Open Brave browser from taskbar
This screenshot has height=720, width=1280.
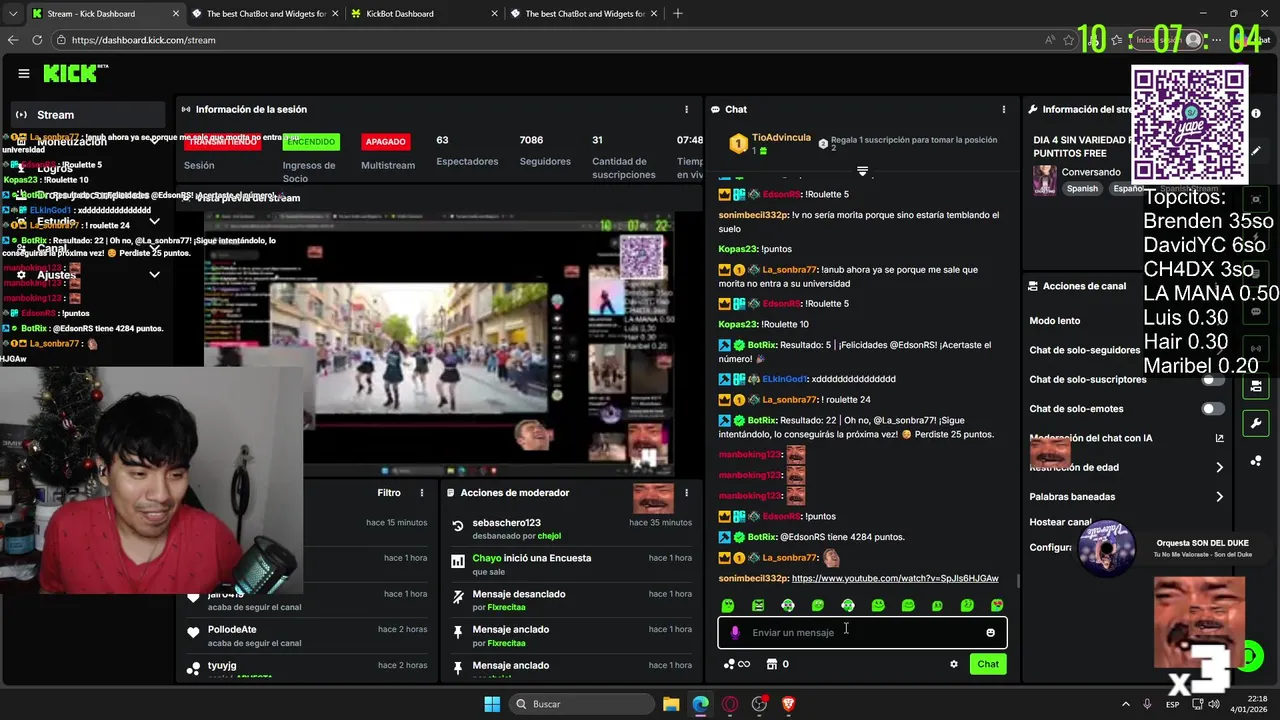tap(788, 704)
